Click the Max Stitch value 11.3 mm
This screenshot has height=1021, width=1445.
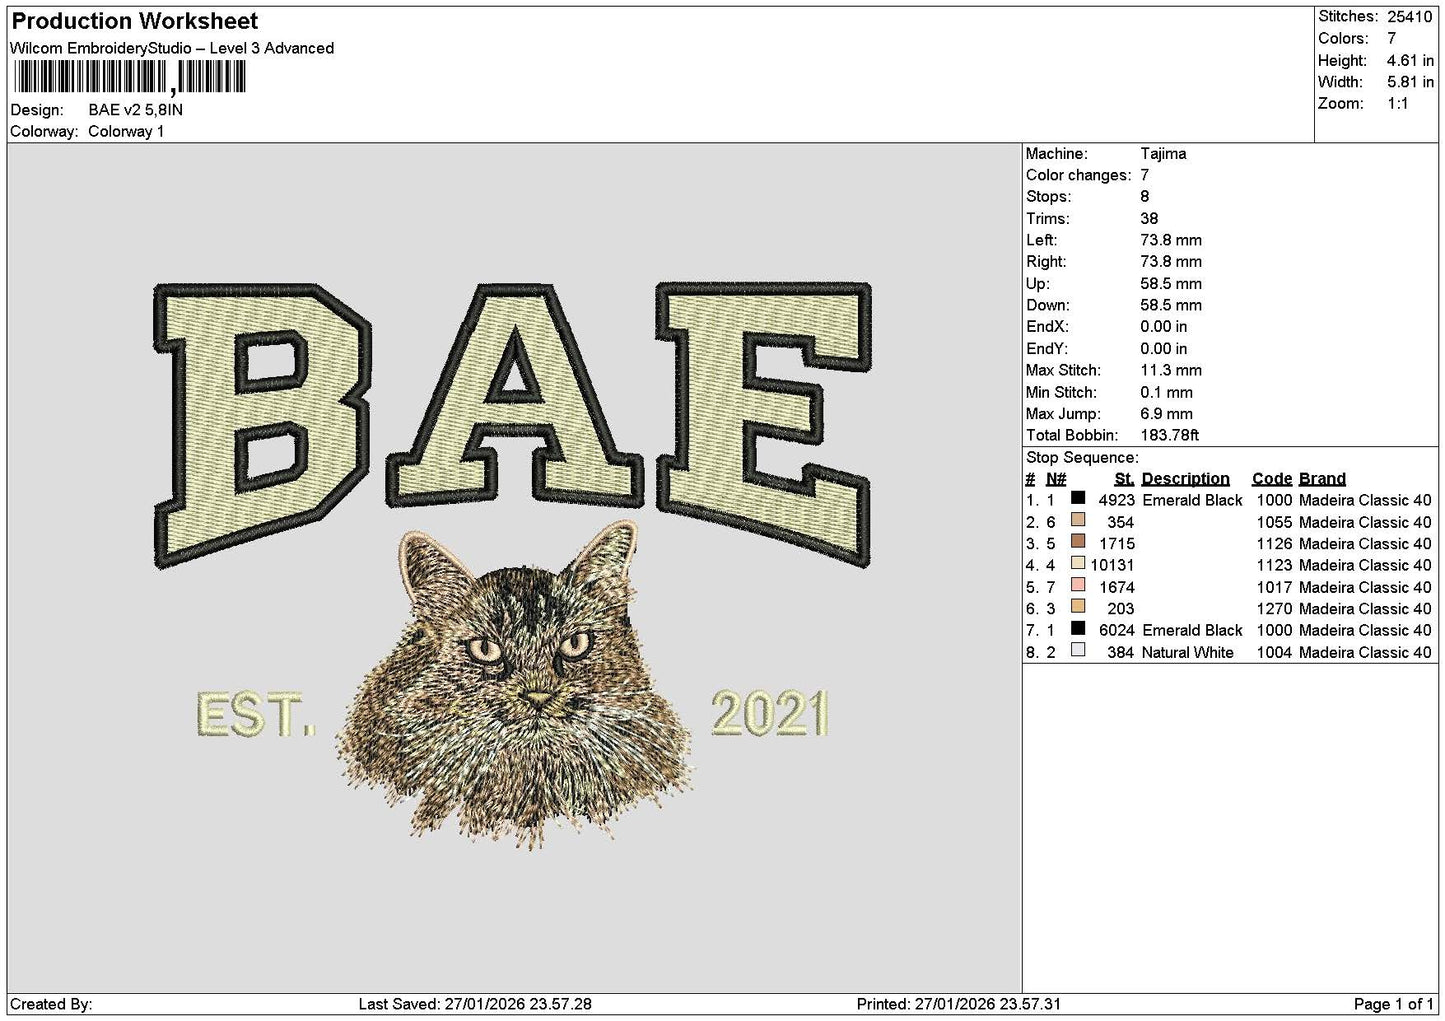click(1171, 370)
